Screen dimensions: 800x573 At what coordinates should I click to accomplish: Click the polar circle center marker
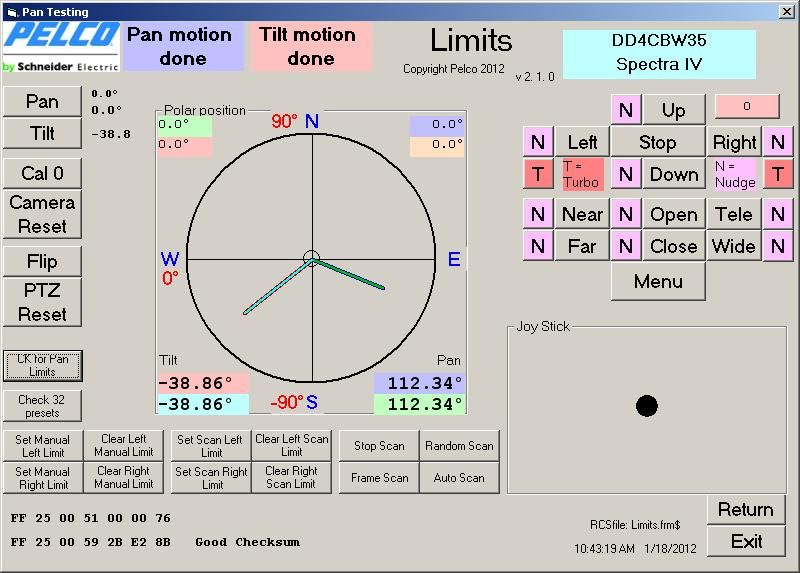311,259
